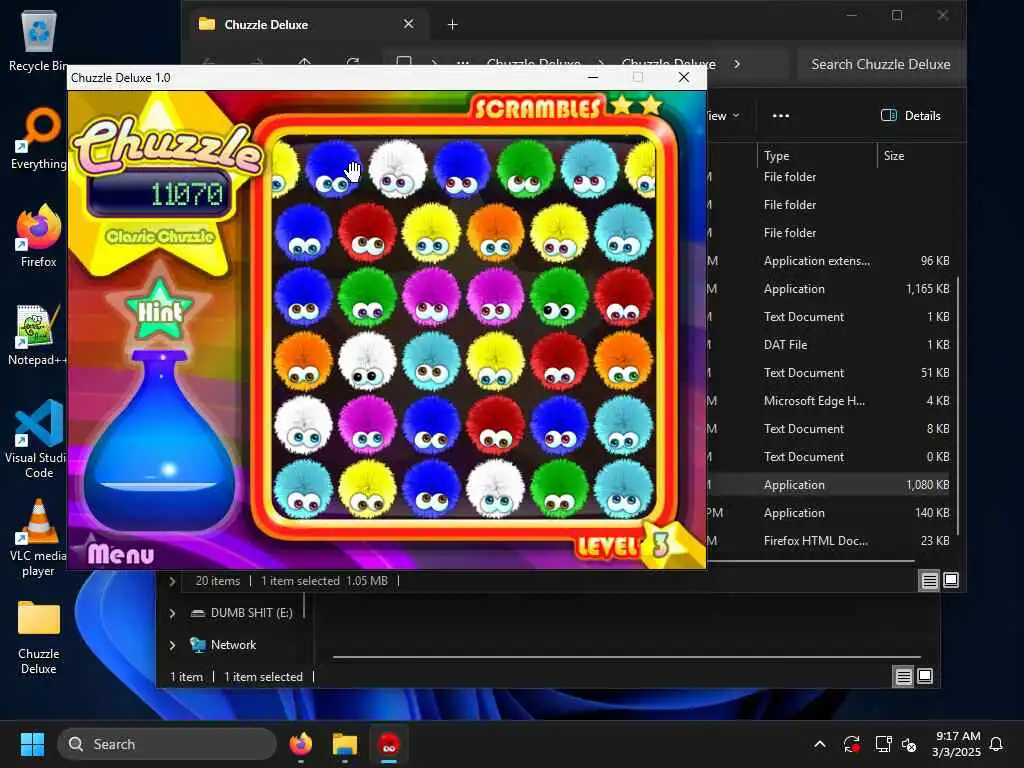
Task: Switch lower Explorer to details view
Action: 903,677
